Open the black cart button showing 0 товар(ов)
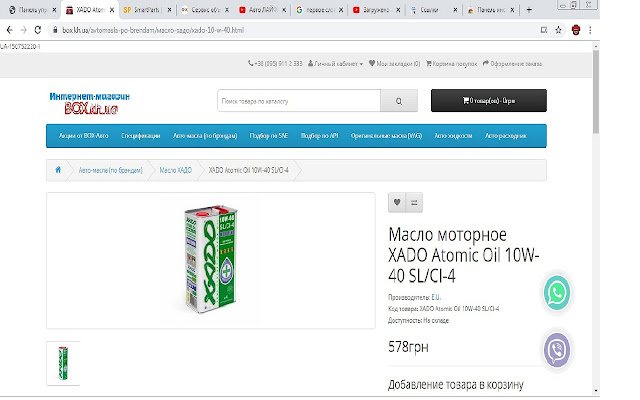Viewport: 640px width, 400px height. (x=489, y=100)
